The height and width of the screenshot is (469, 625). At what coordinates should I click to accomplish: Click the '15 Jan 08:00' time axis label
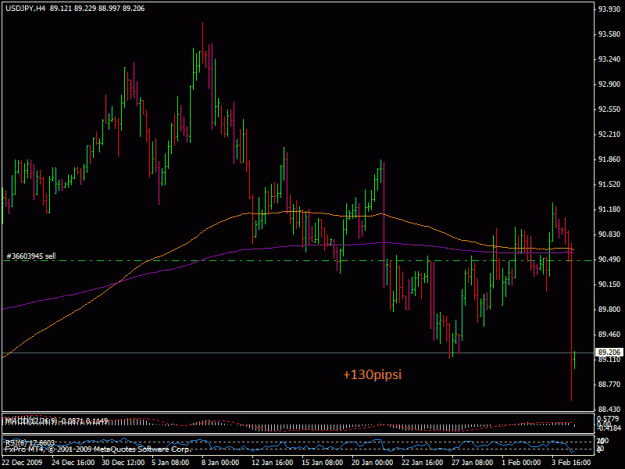click(322, 462)
